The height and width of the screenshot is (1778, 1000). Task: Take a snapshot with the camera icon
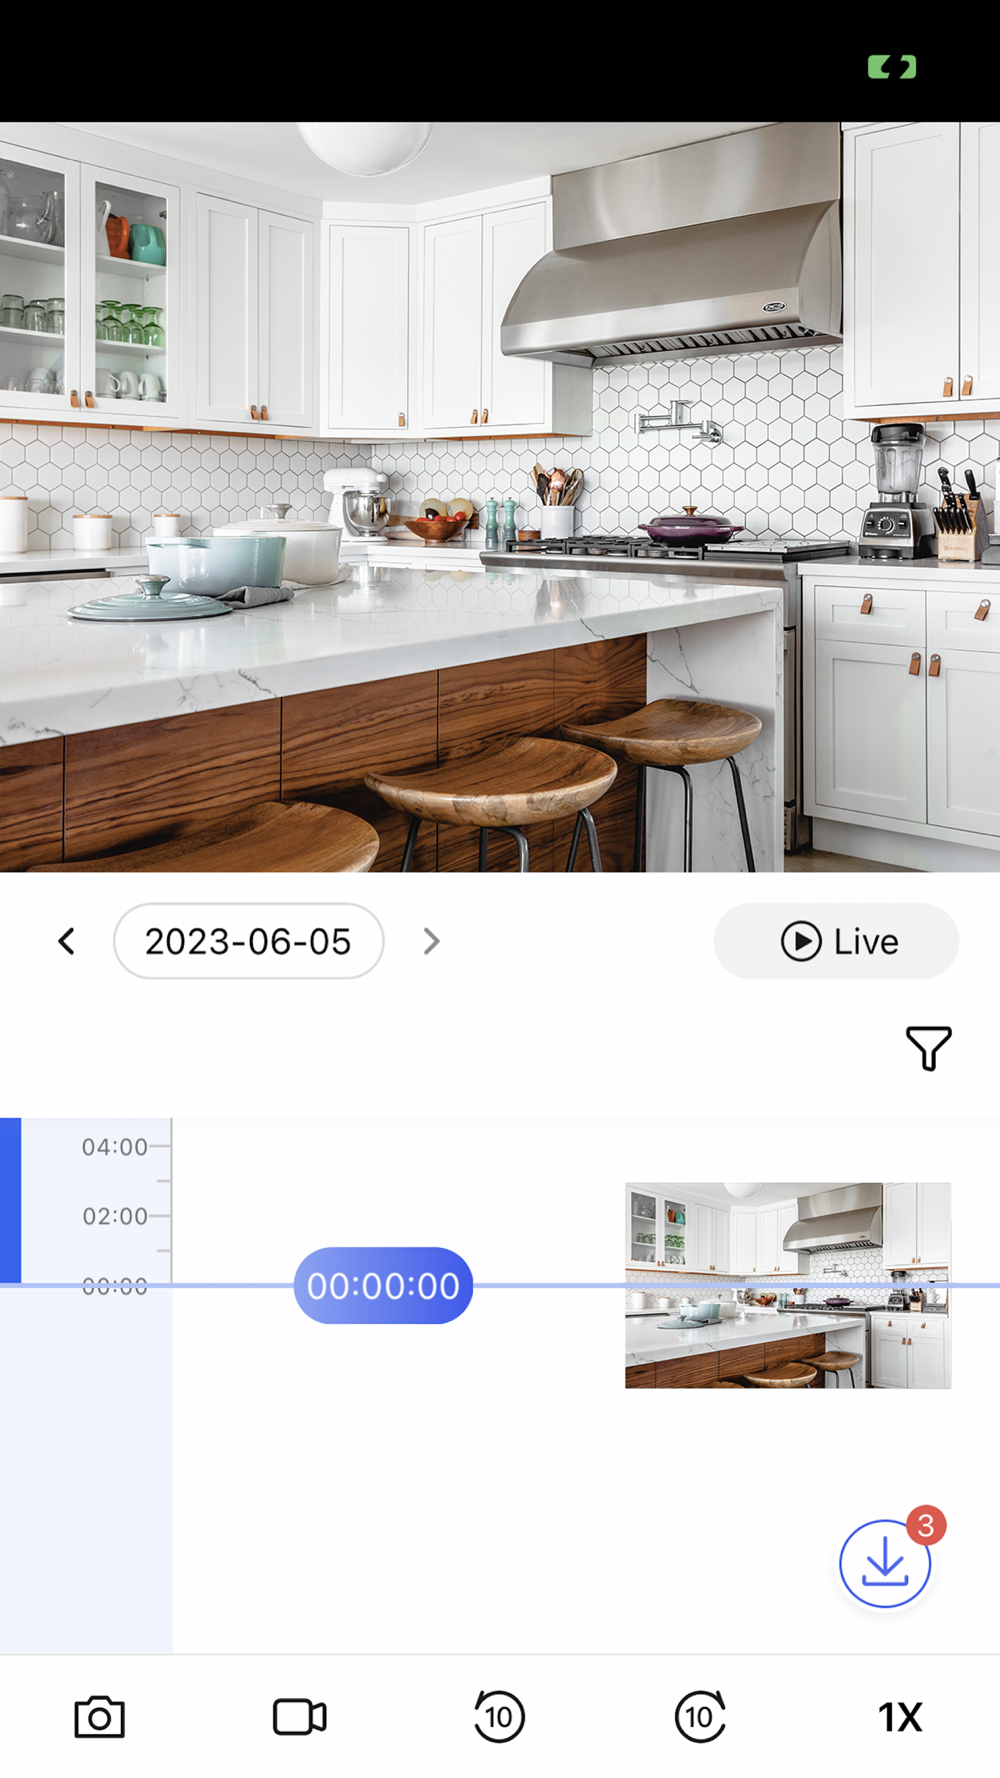pos(100,1717)
